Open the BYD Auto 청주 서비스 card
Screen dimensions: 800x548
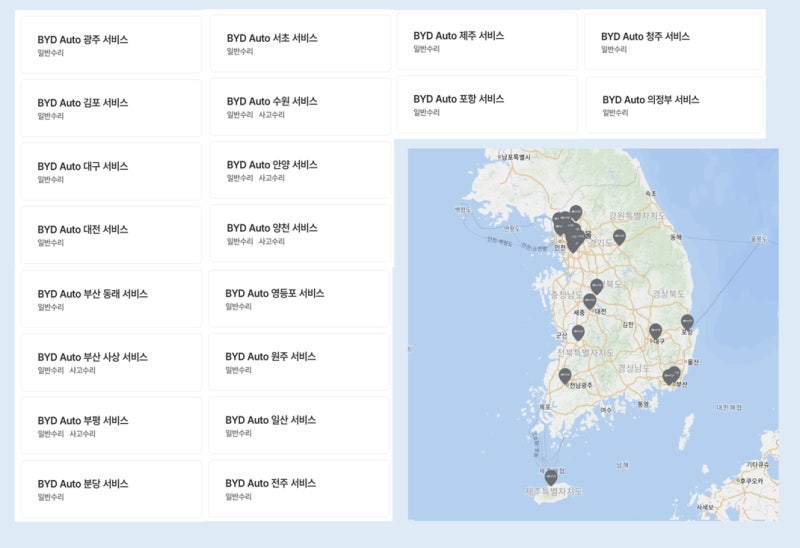tap(673, 42)
